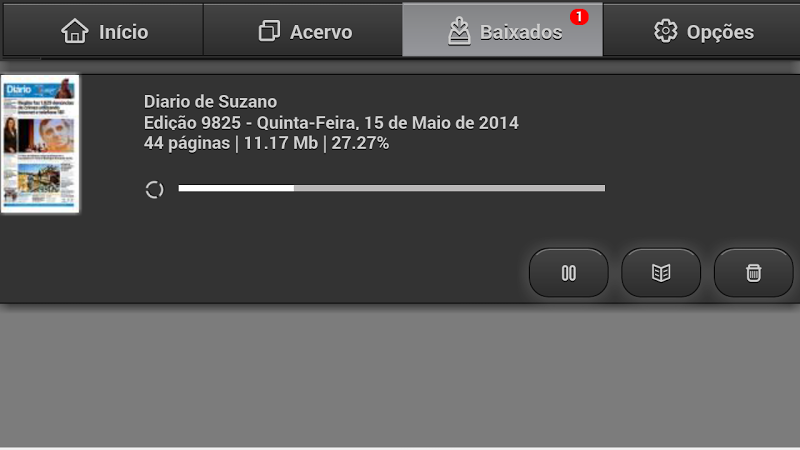Delete the download with the trash icon

[x=753, y=273]
